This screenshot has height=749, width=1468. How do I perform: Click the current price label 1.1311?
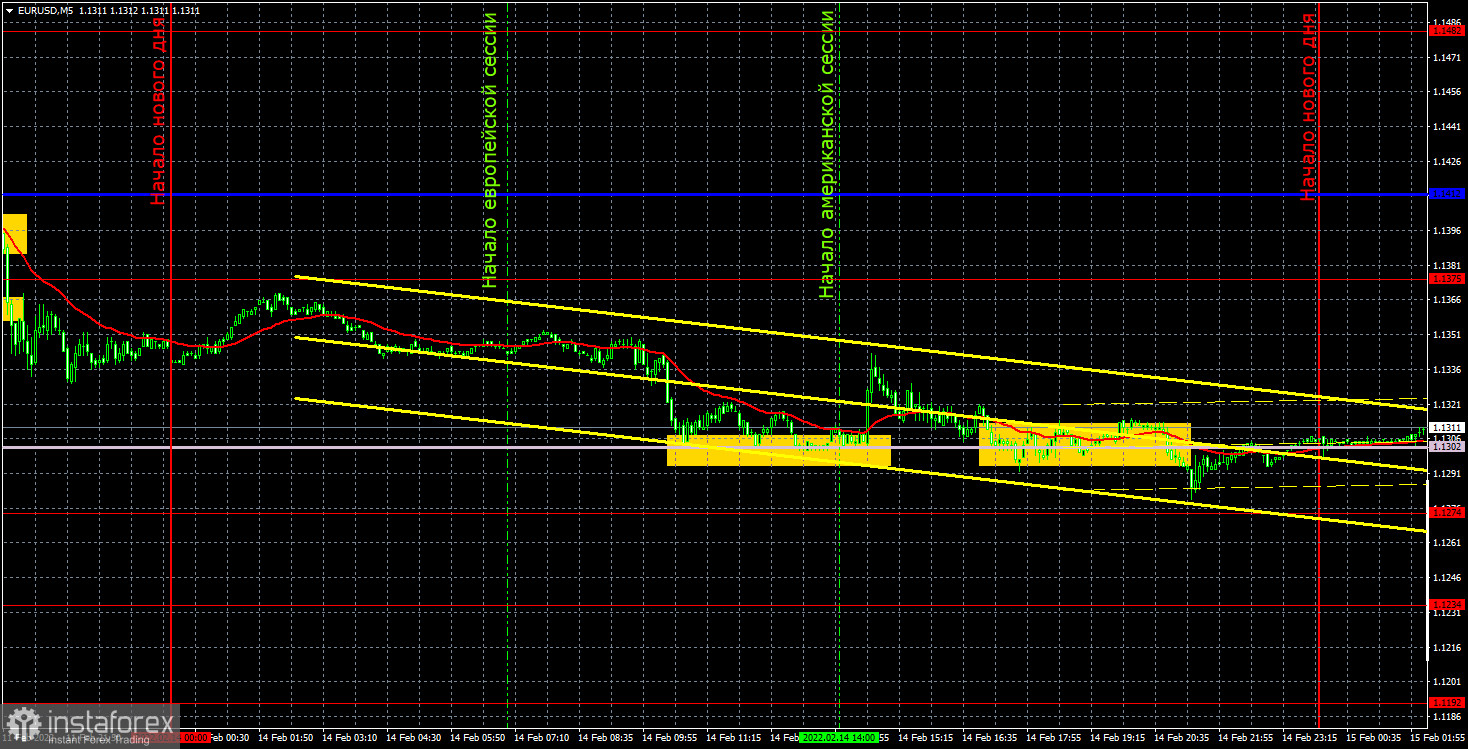(1447, 427)
